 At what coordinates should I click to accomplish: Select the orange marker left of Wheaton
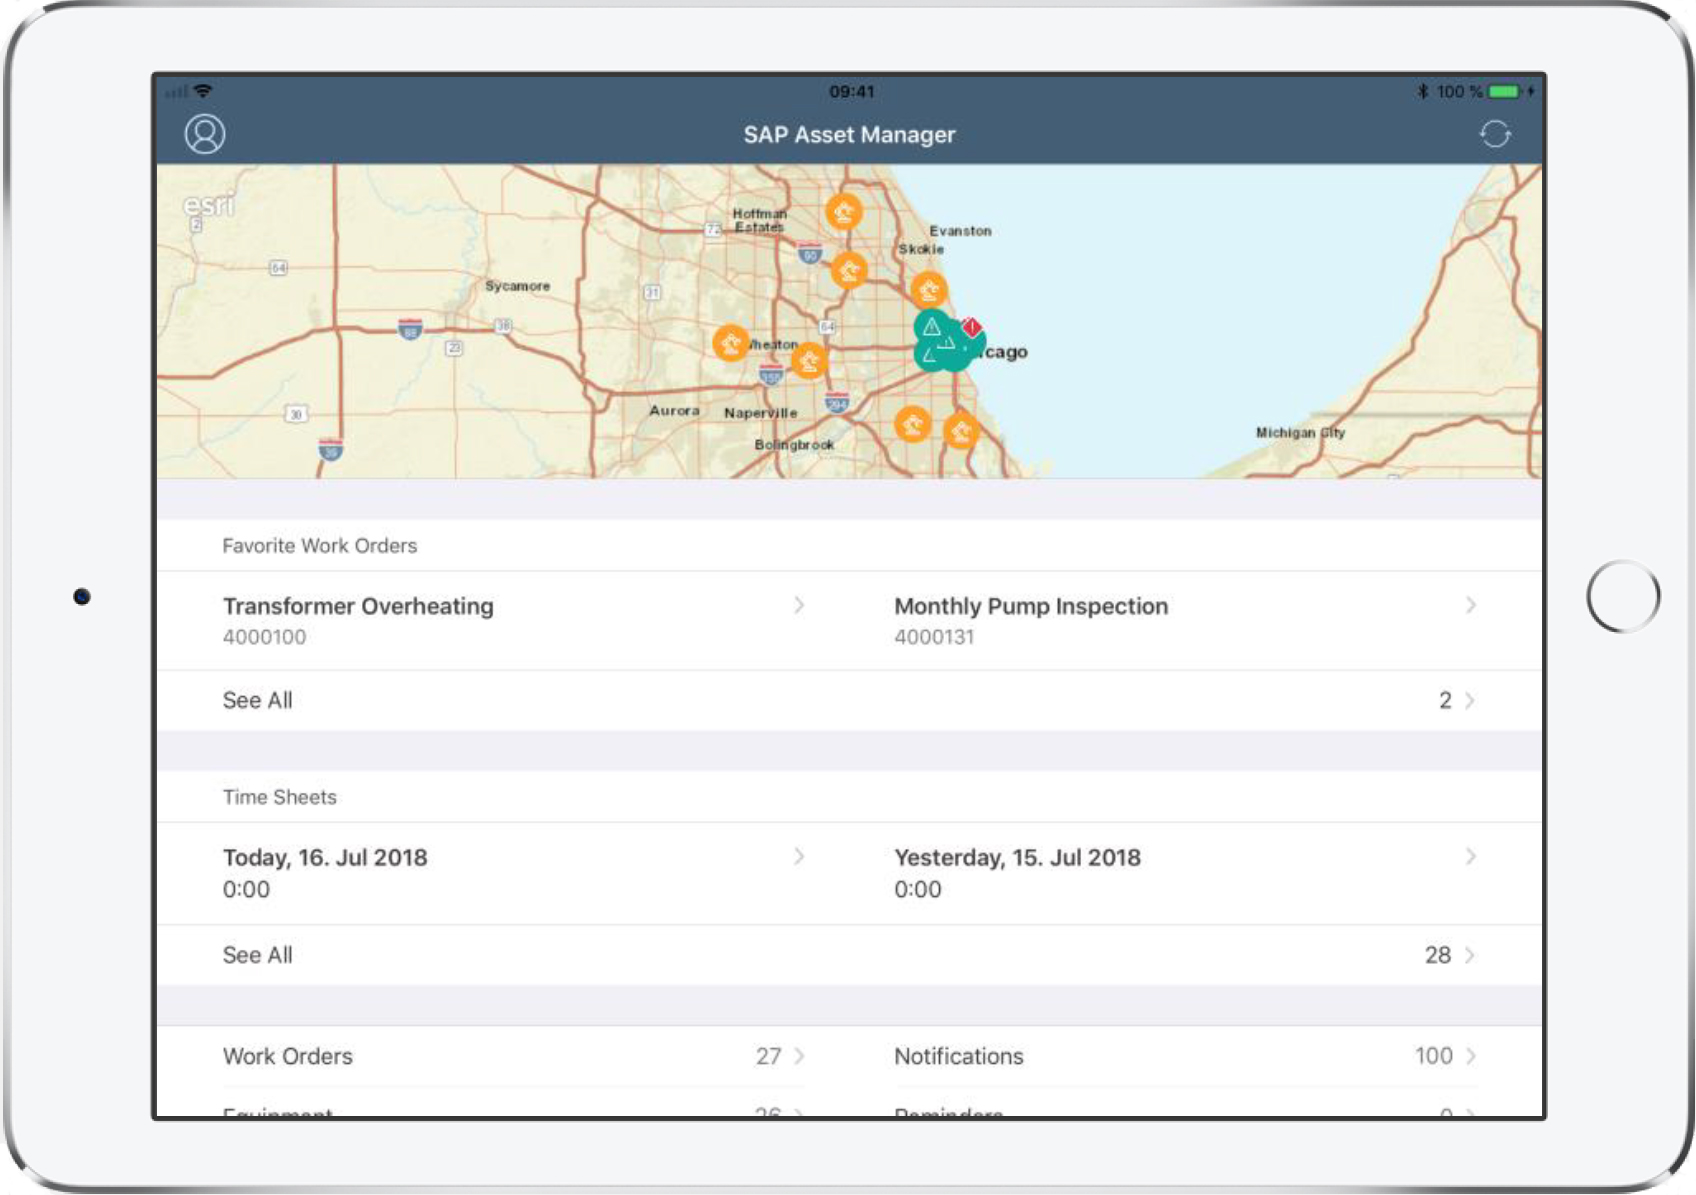731,343
